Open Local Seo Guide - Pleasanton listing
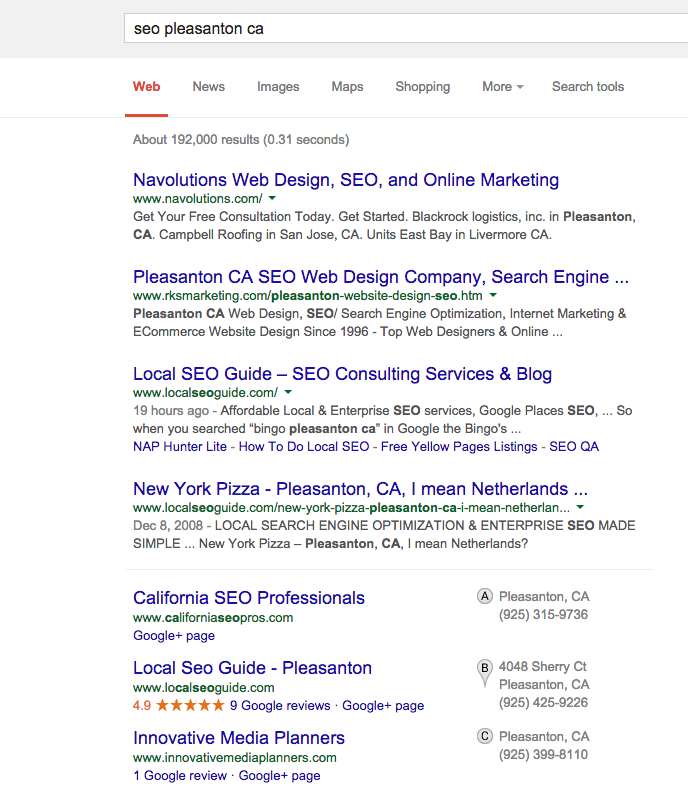Viewport: 688px width, 799px height. tap(252, 668)
